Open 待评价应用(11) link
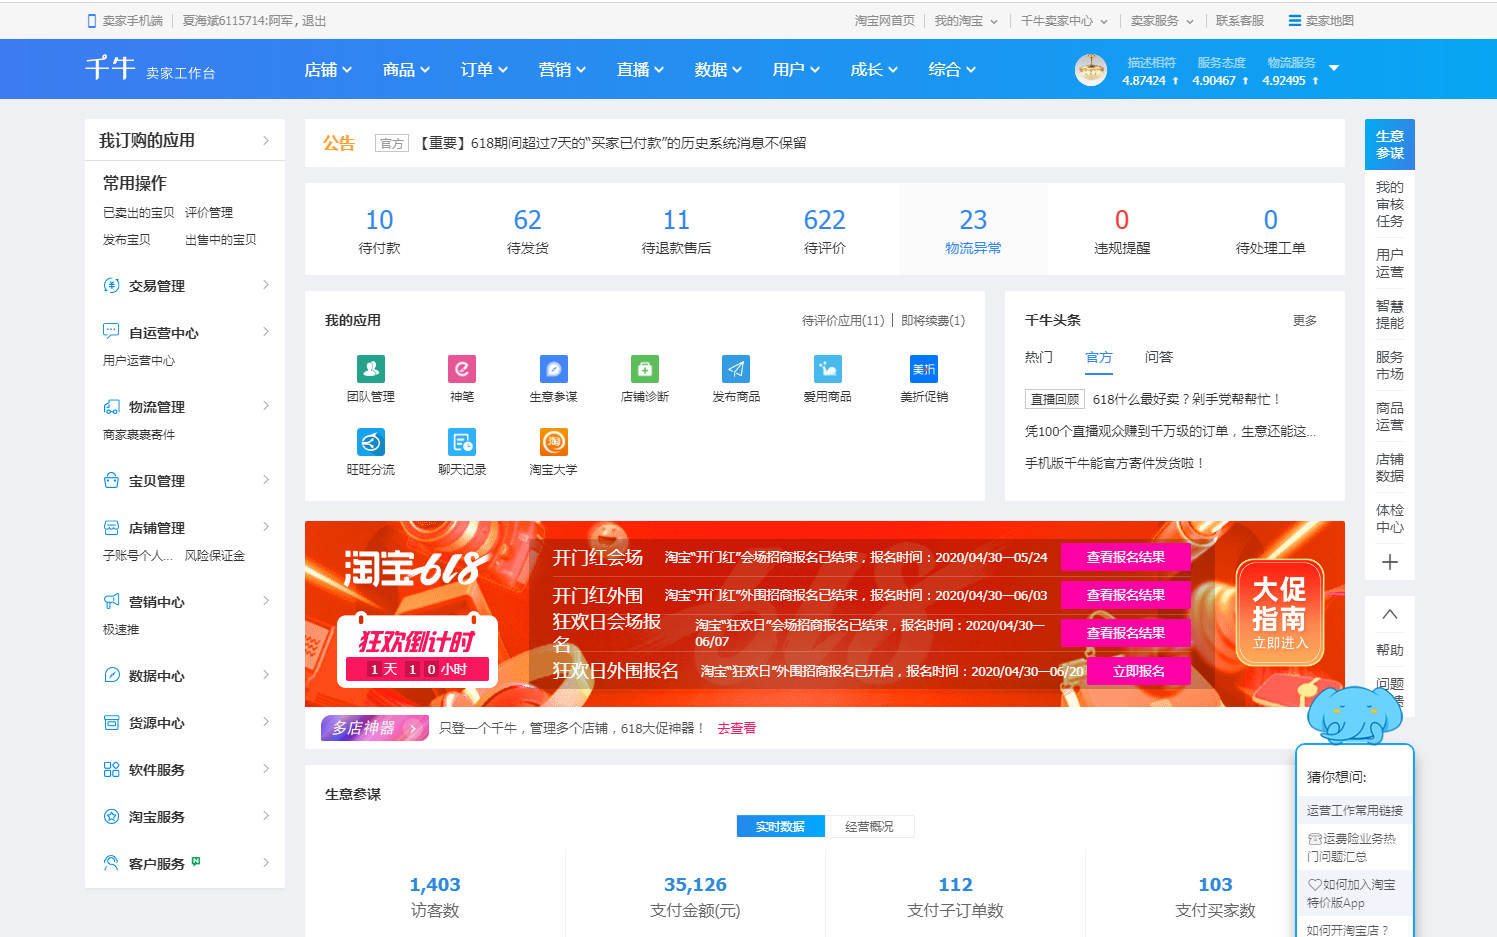This screenshot has width=1497, height=937. click(x=843, y=320)
